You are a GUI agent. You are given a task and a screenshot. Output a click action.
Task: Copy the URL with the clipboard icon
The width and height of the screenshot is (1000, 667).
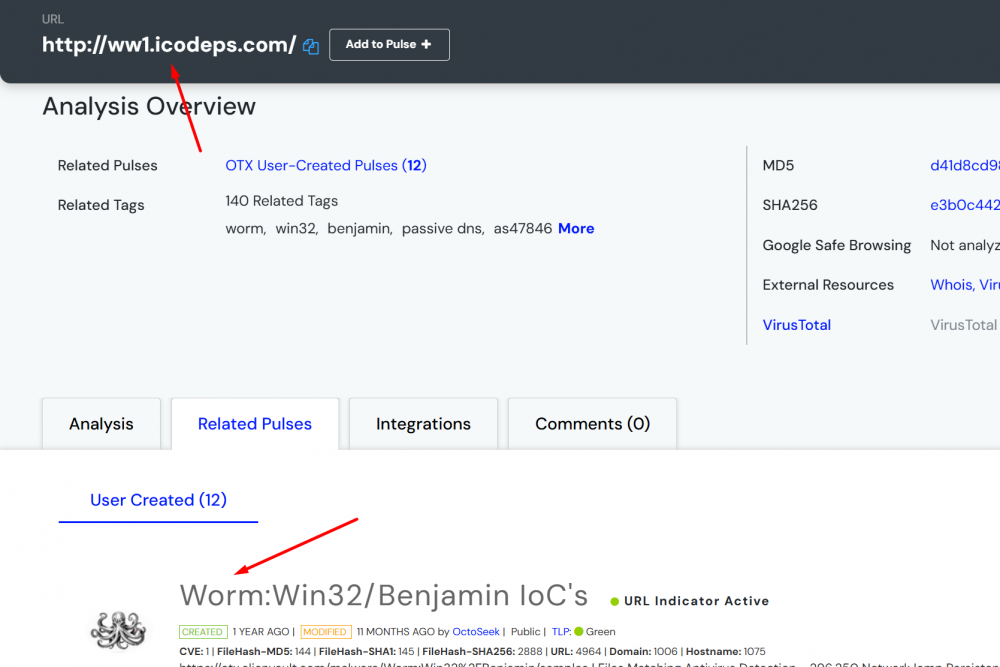pos(311,46)
